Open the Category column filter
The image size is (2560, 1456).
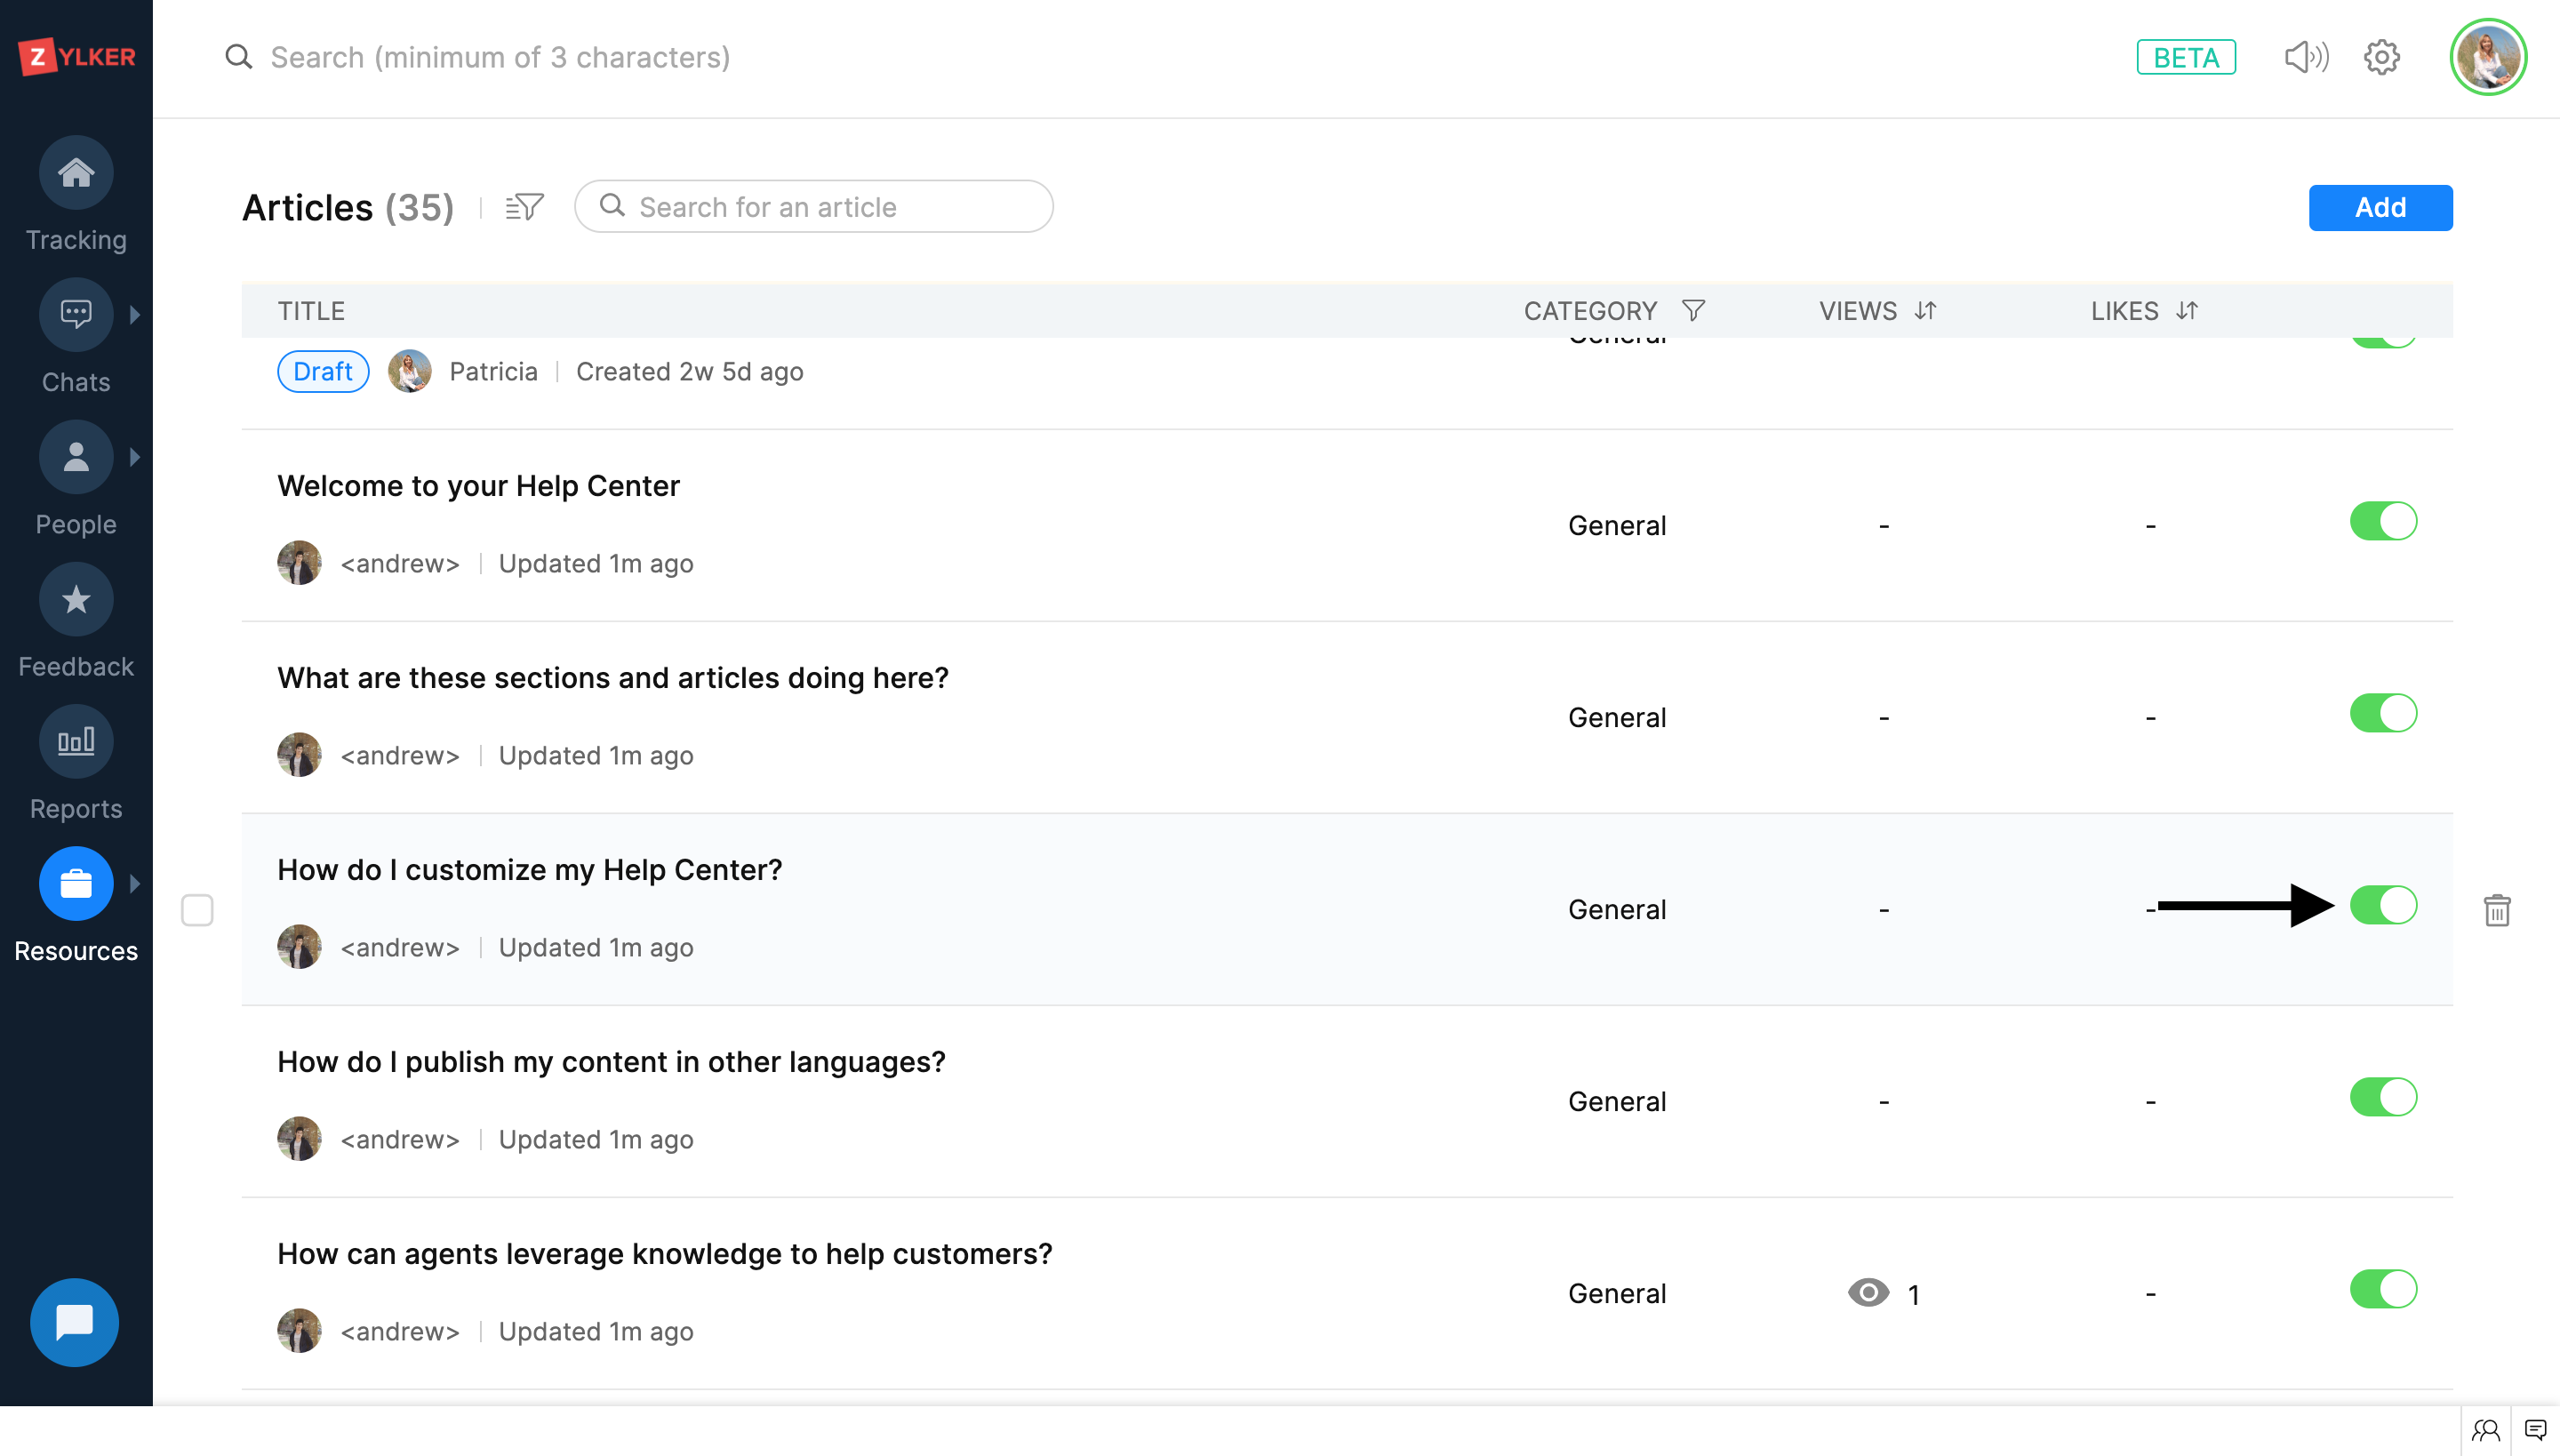pos(1693,311)
